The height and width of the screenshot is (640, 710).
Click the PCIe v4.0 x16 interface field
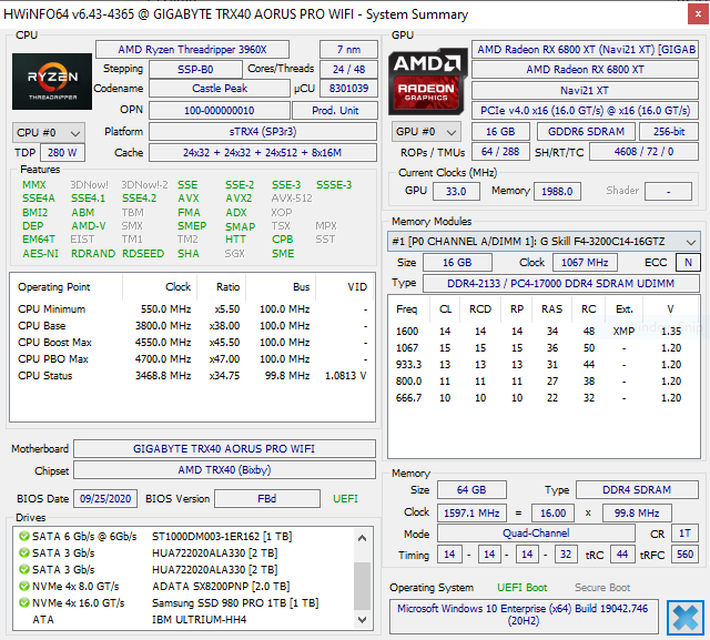[585, 111]
